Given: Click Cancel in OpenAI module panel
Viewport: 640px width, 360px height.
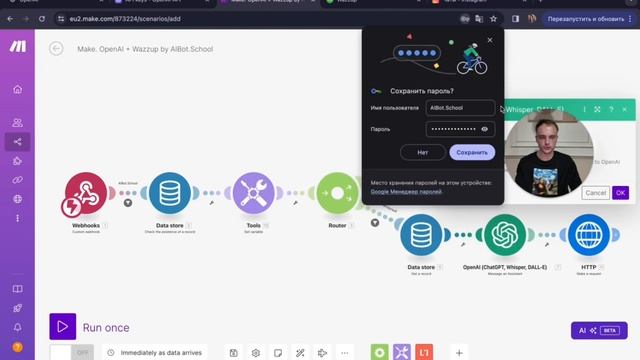Looking at the screenshot, I should point(596,193).
